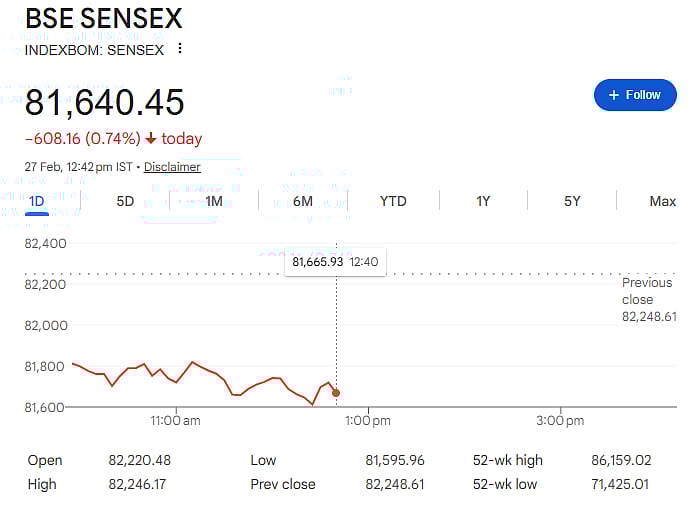Show the Max chart range

662,201
